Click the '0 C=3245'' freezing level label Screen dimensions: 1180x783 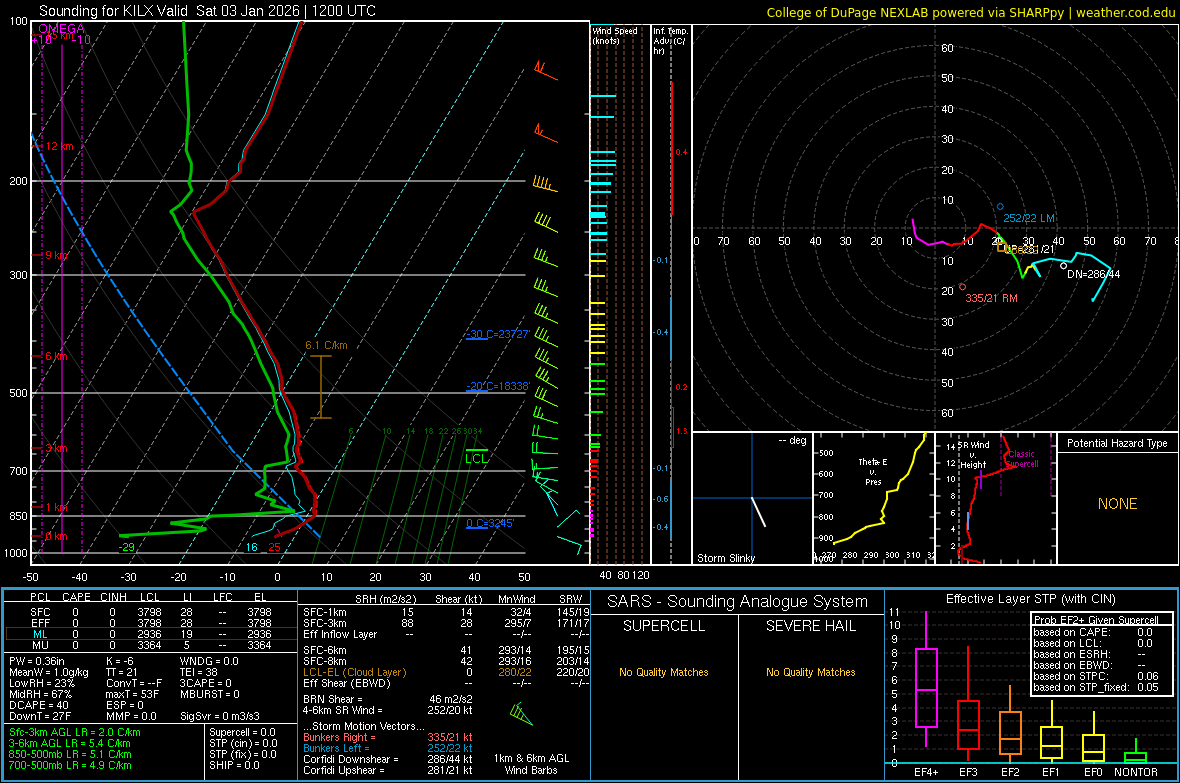coord(490,523)
